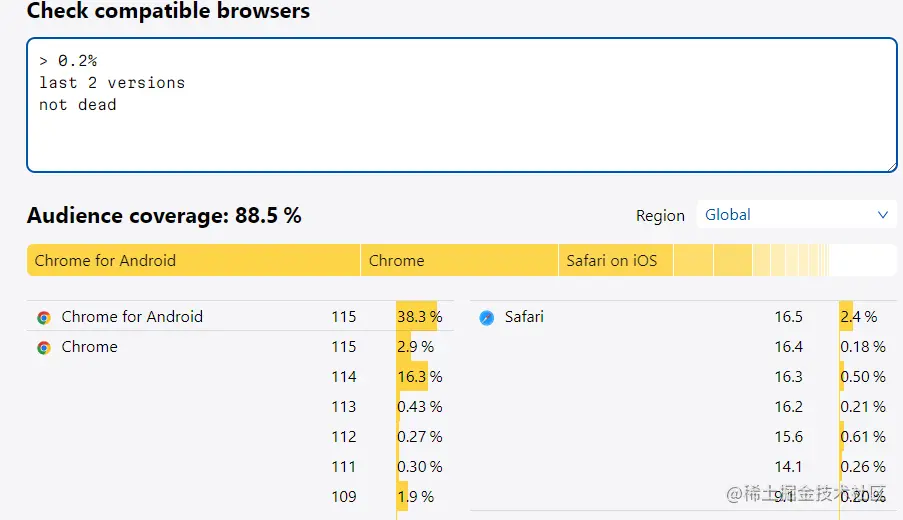Click the 38.3 % usage bar
Image resolution: width=903 pixels, height=520 pixels.
point(419,317)
